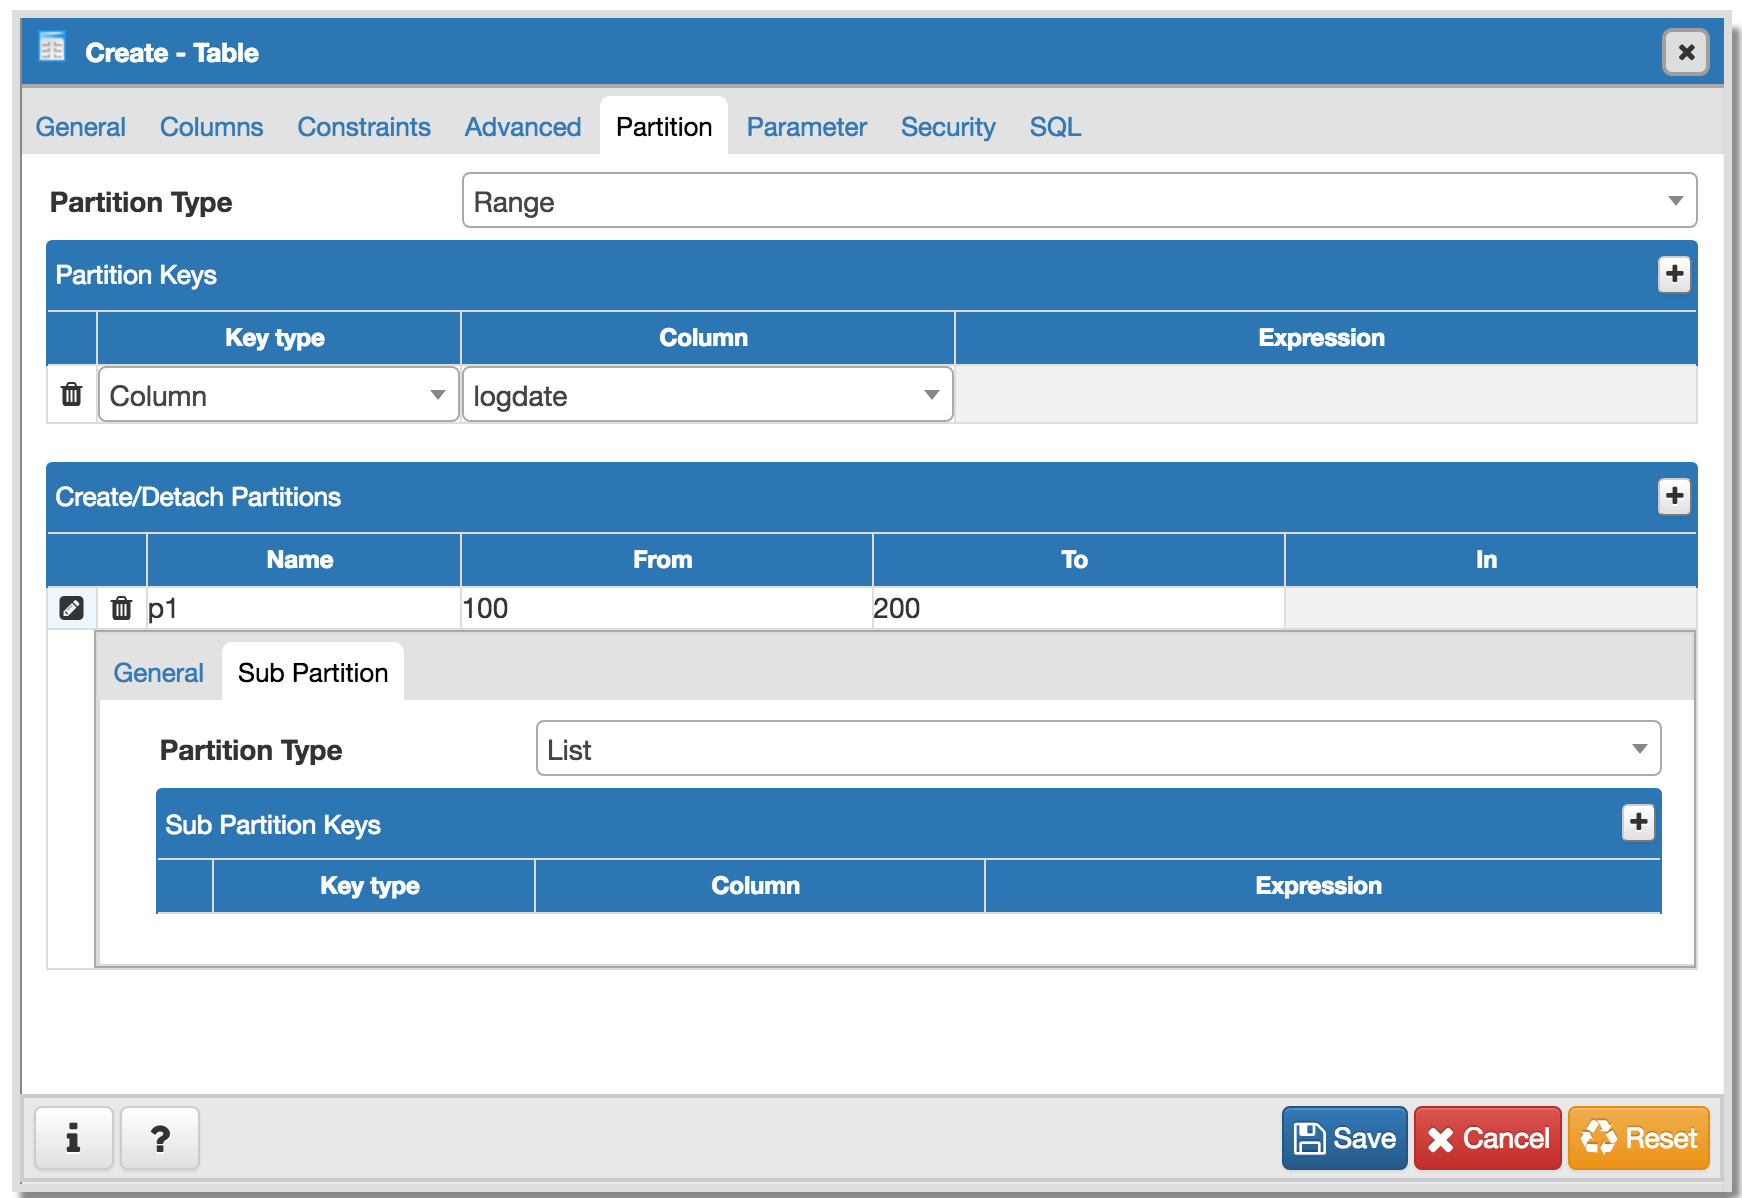The width and height of the screenshot is (1742, 1198).
Task: Click the Save button
Action: pyautogui.click(x=1344, y=1138)
